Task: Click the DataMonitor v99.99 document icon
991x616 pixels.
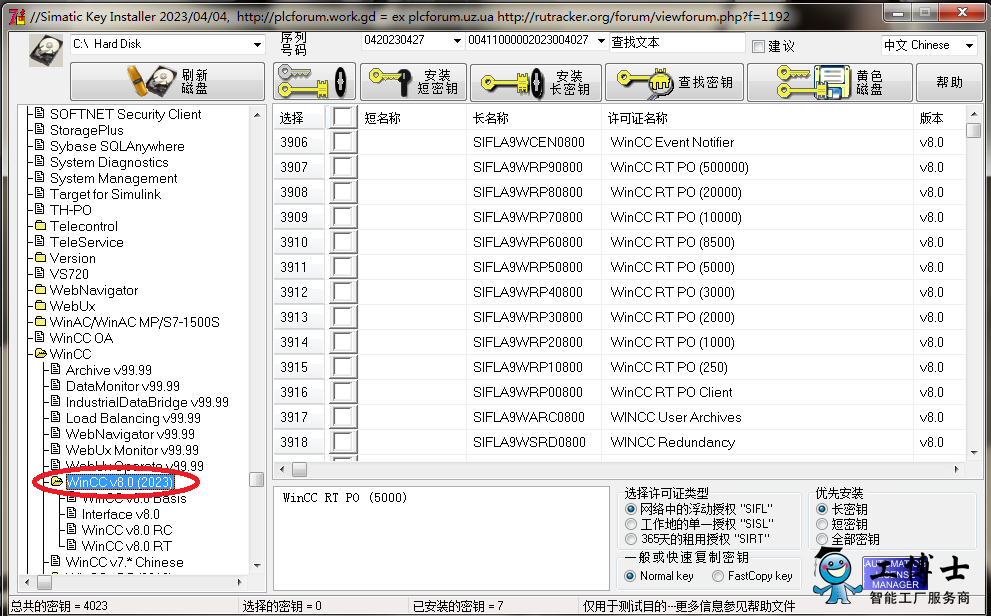Action: pyautogui.click(x=56, y=385)
